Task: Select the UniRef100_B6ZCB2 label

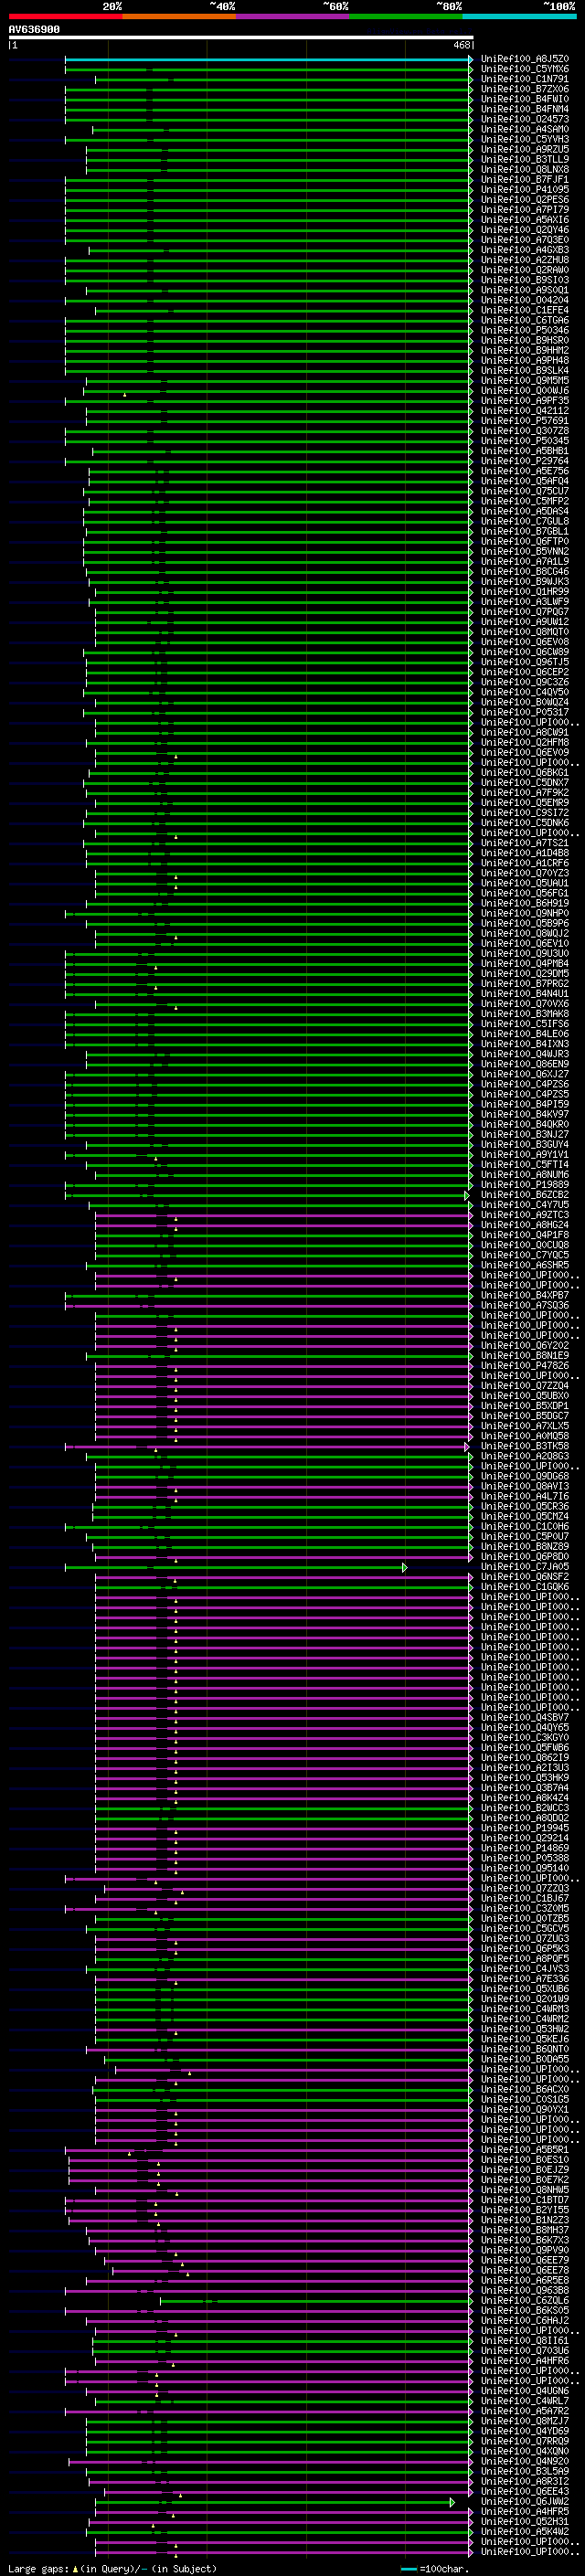Action: tap(524, 1195)
